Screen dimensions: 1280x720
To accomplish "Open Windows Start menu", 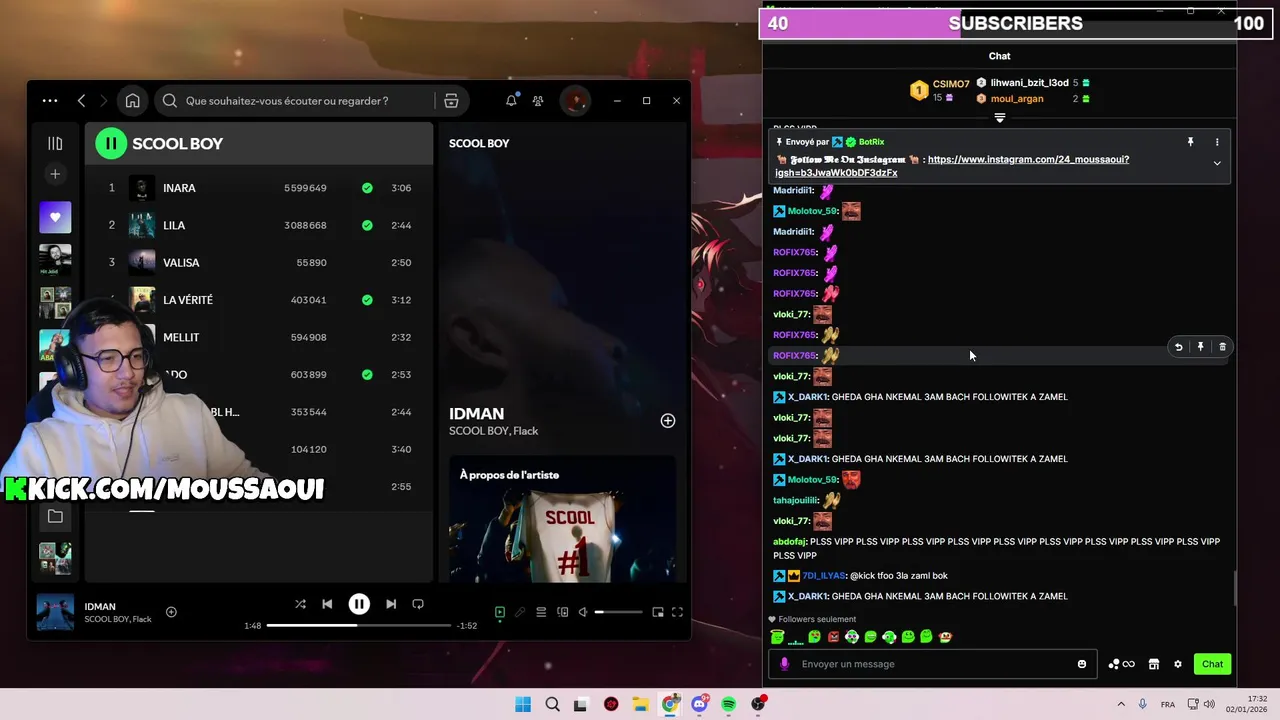I will coord(523,704).
